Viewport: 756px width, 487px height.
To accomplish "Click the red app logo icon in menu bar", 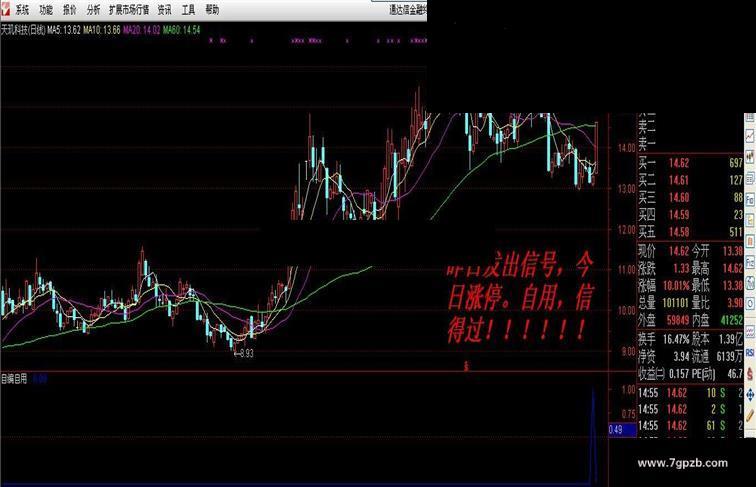I will [5, 9].
